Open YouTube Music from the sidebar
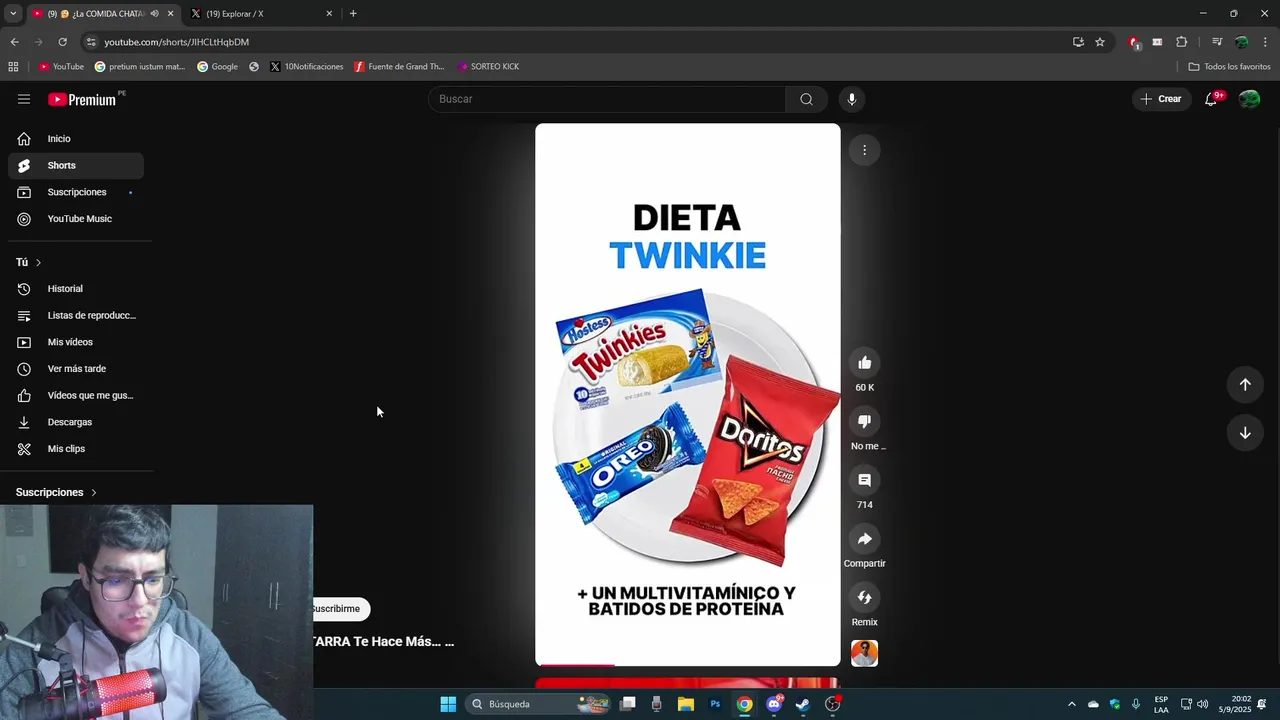This screenshot has height=720, width=1280. (x=76, y=219)
